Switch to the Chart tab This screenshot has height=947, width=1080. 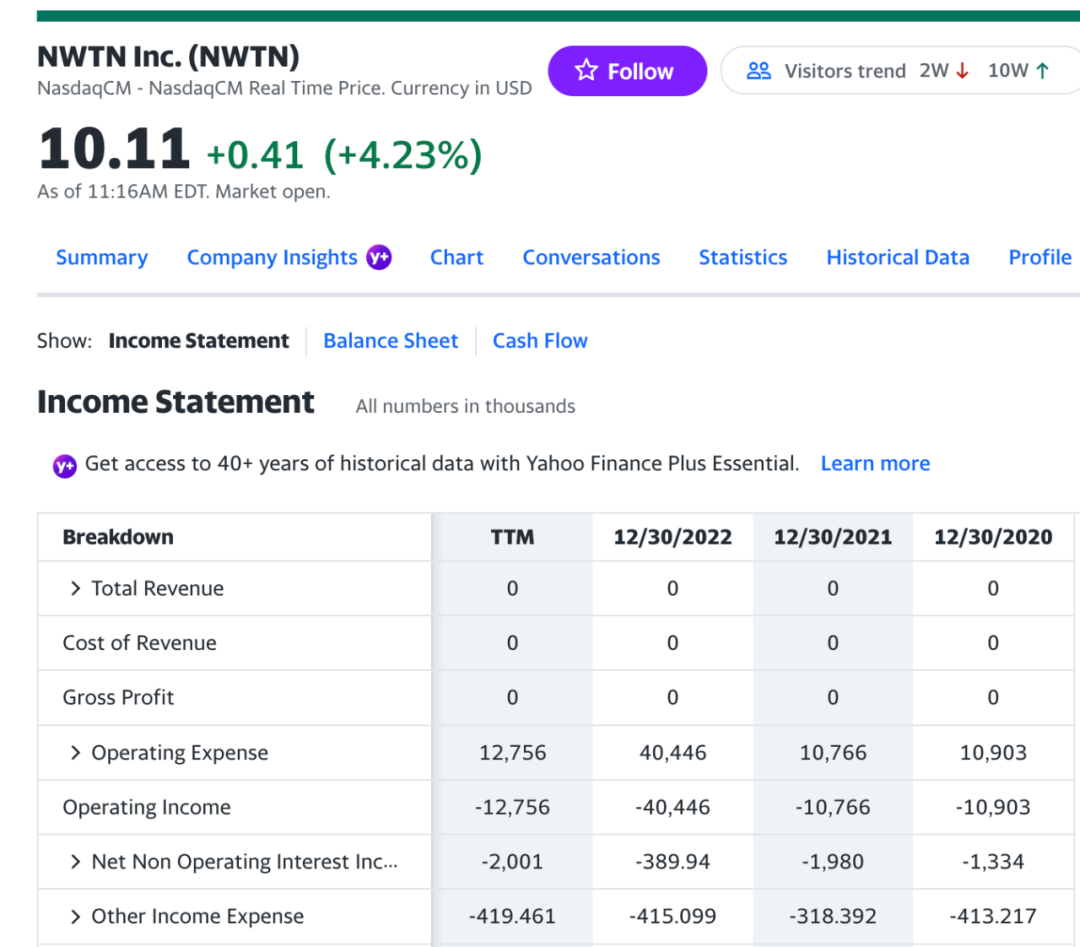pyautogui.click(x=457, y=257)
